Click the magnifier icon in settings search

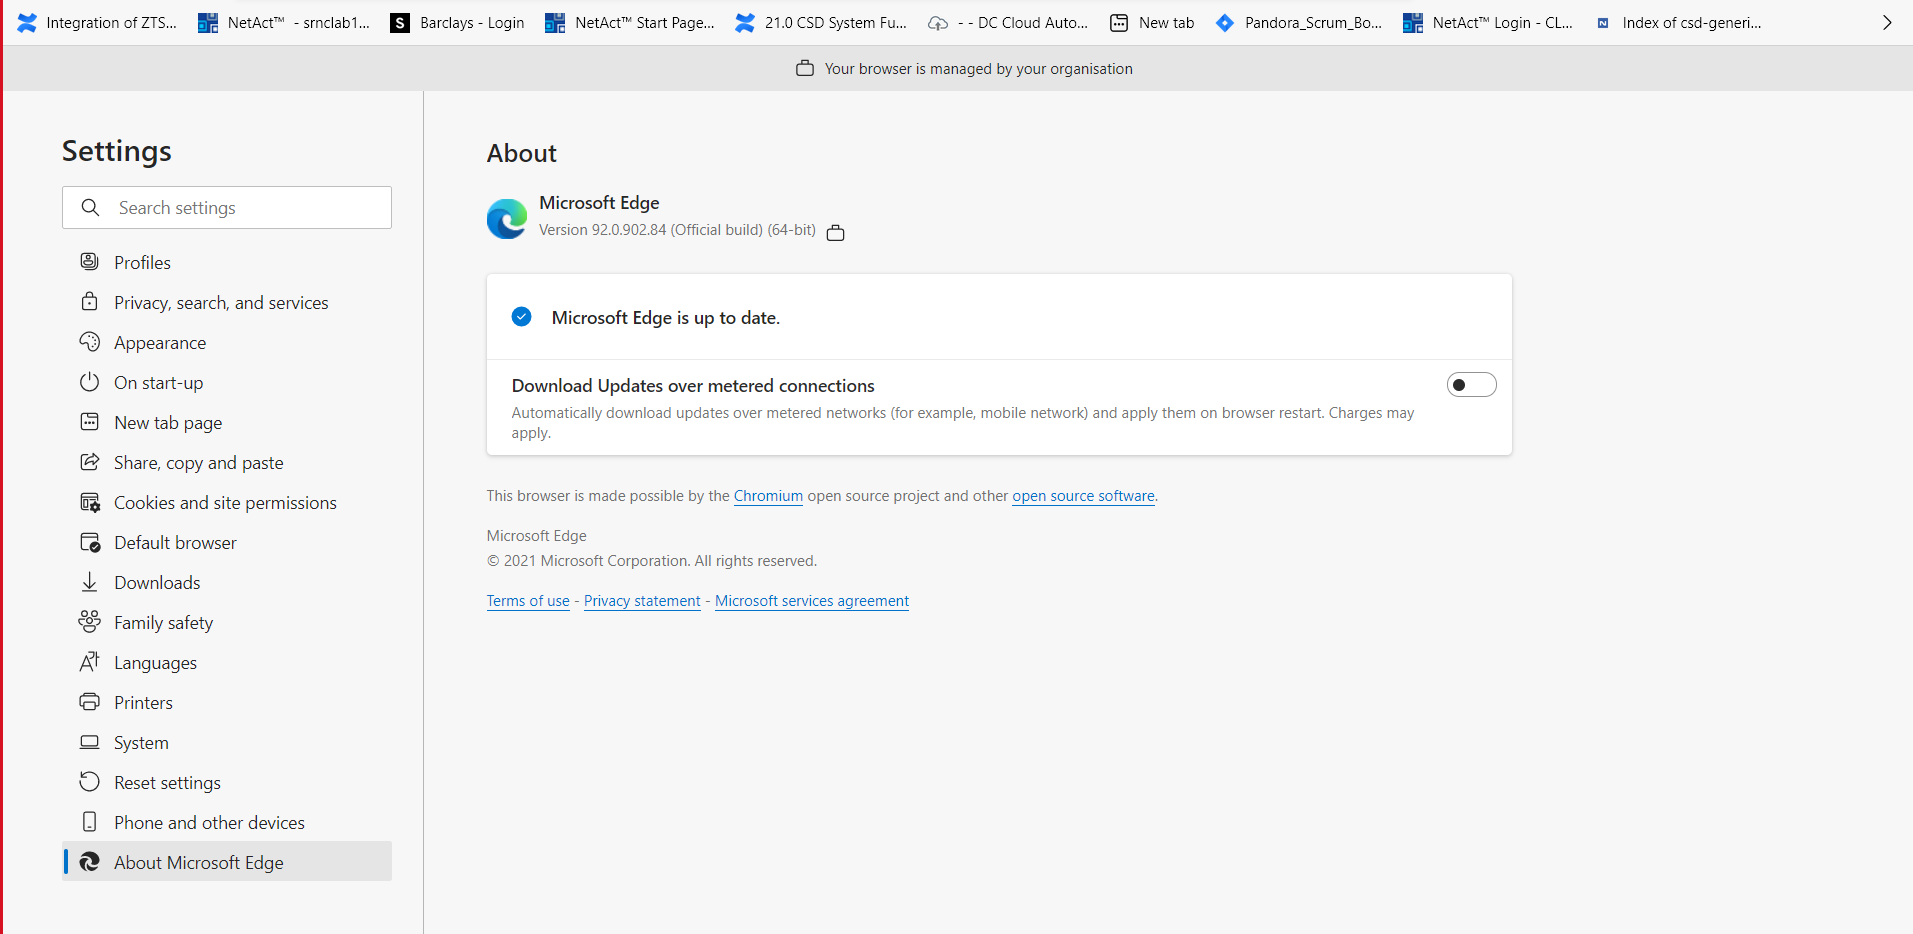(90, 207)
